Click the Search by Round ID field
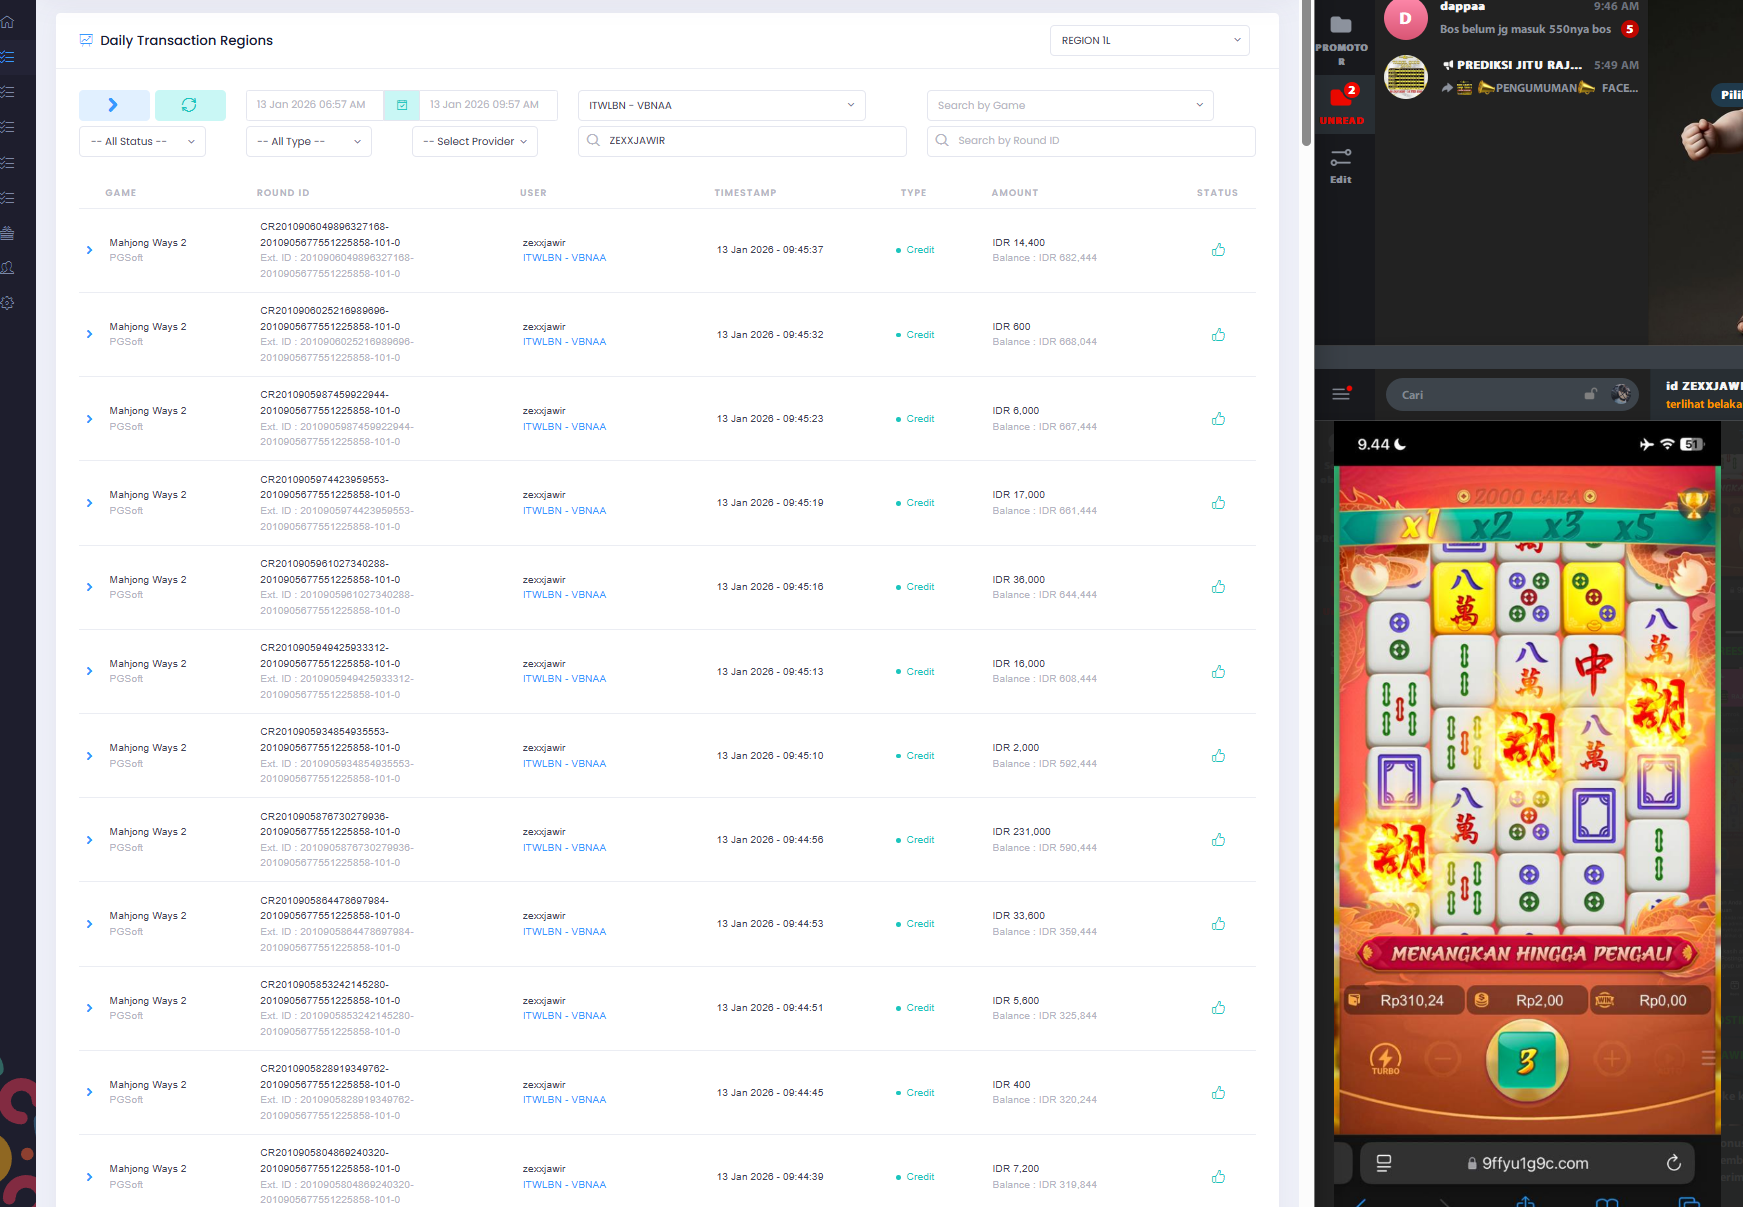The image size is (1743, 1207). pyautogui.click(x=1091, y=141)
